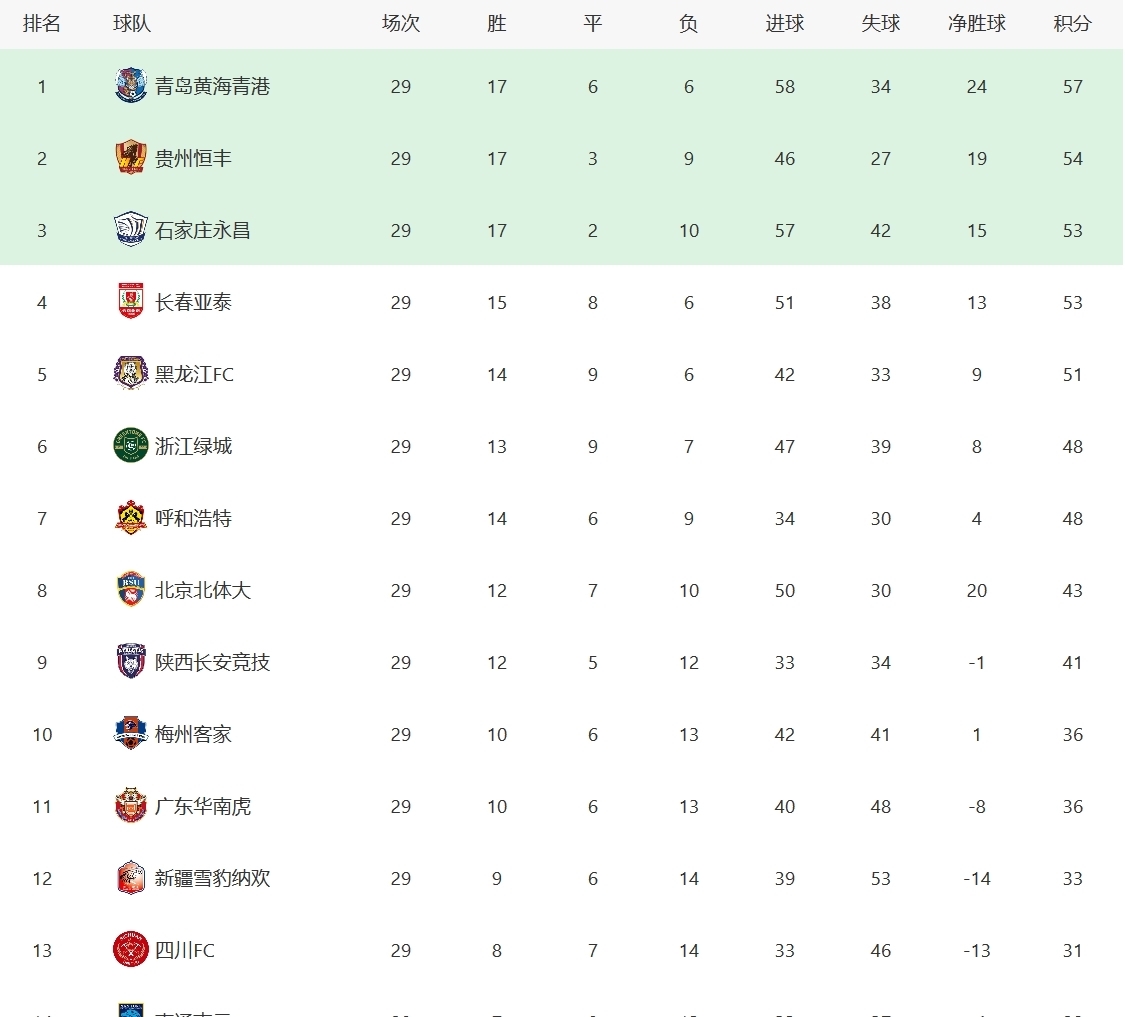Open the 梅州客家 team link
Image resolution: width=1125 pixels, height=1017 pixels.
tap(193, 734)
